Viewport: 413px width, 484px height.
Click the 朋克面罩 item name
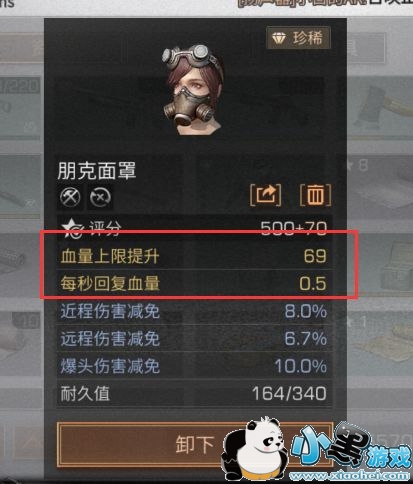[97, 171]
